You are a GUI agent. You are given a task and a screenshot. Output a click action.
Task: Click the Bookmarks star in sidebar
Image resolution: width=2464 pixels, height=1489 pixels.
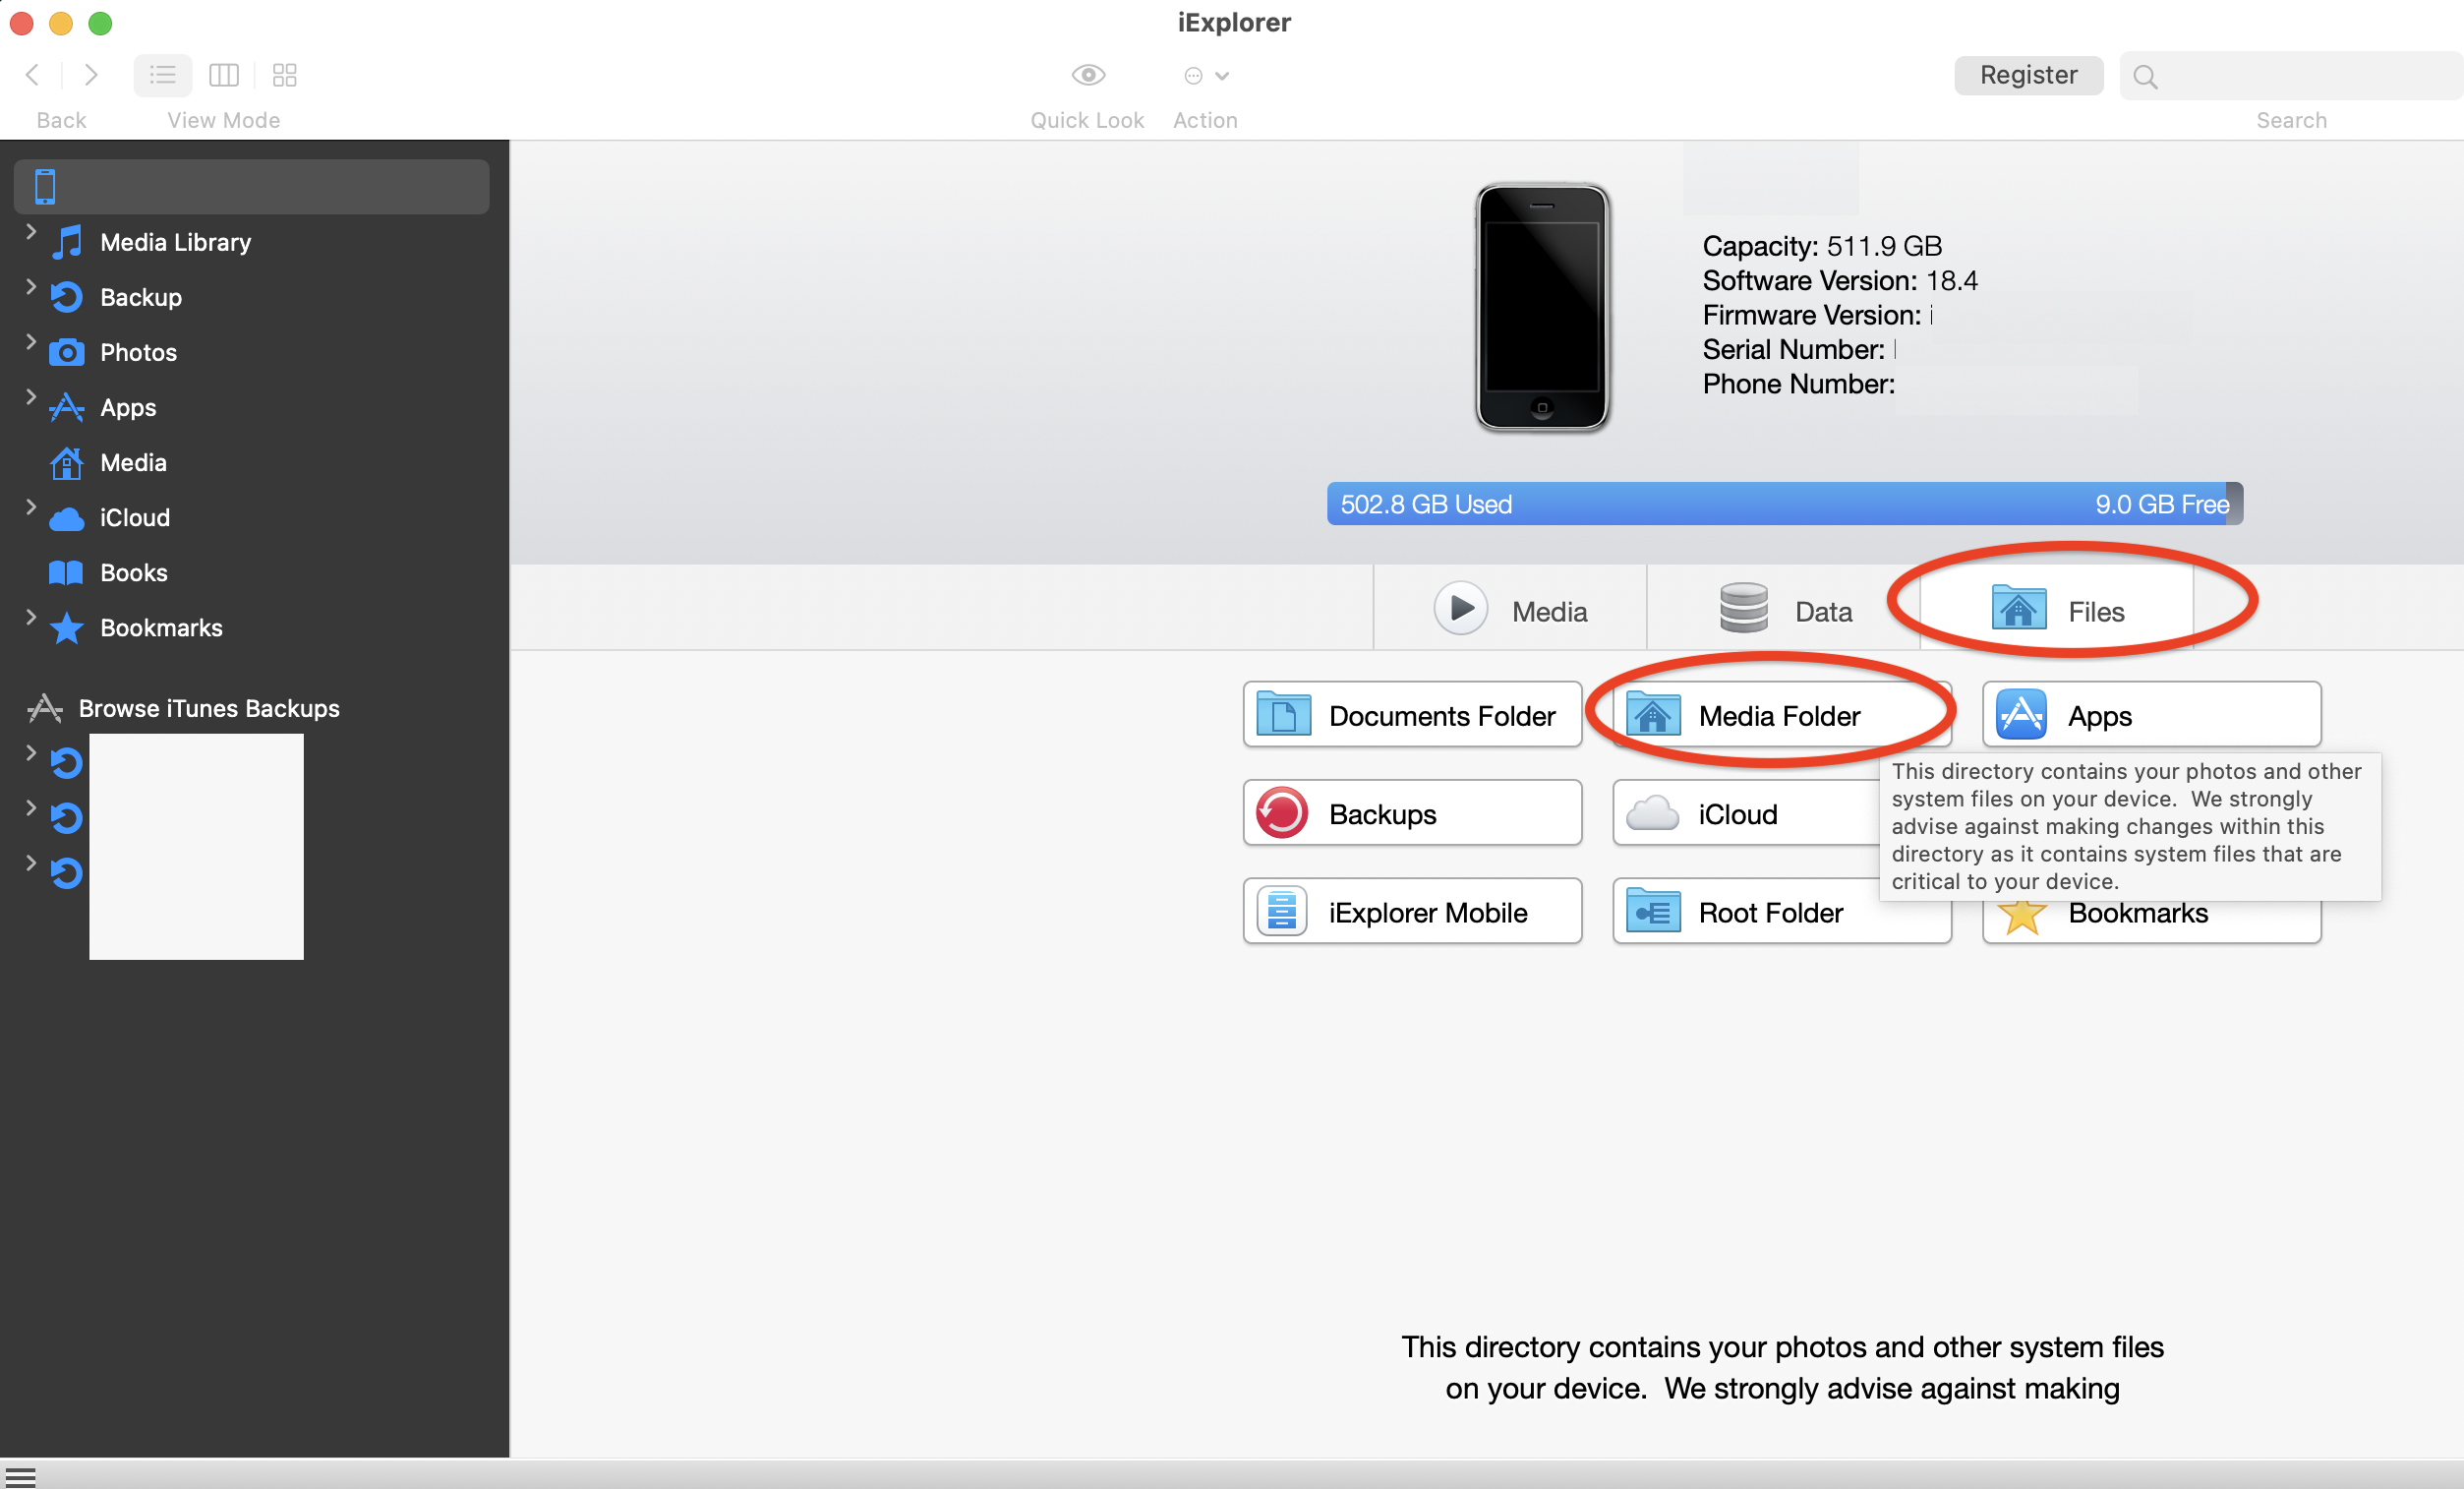[x=67, y=628]
